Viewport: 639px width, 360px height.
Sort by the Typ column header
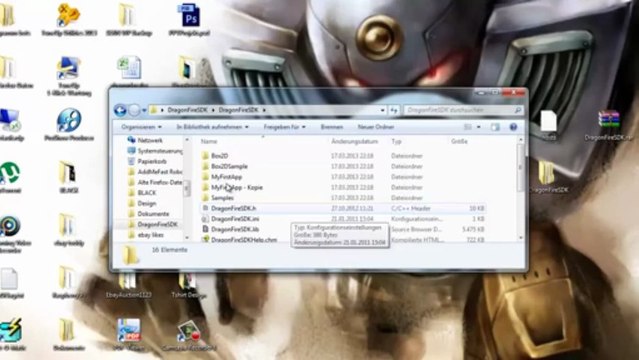[x=396, y=141]
